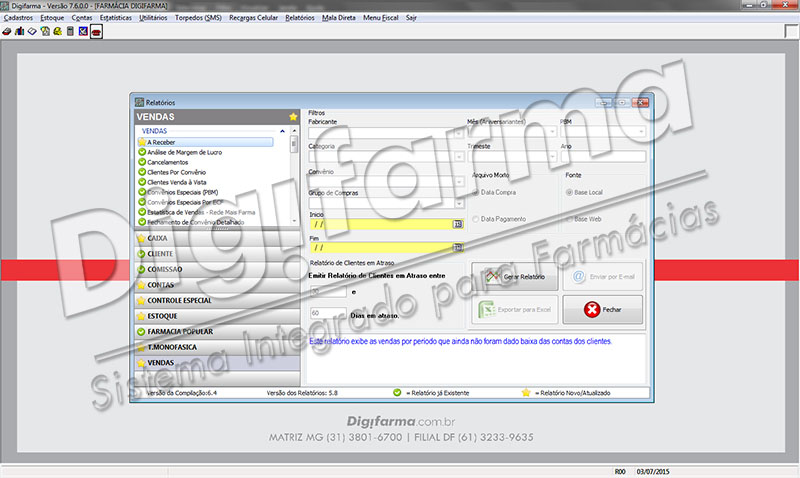Open the calculator toolbar icon
This screenshot has height=478, width=800.
pyautogui.click(x=70, y=32)
